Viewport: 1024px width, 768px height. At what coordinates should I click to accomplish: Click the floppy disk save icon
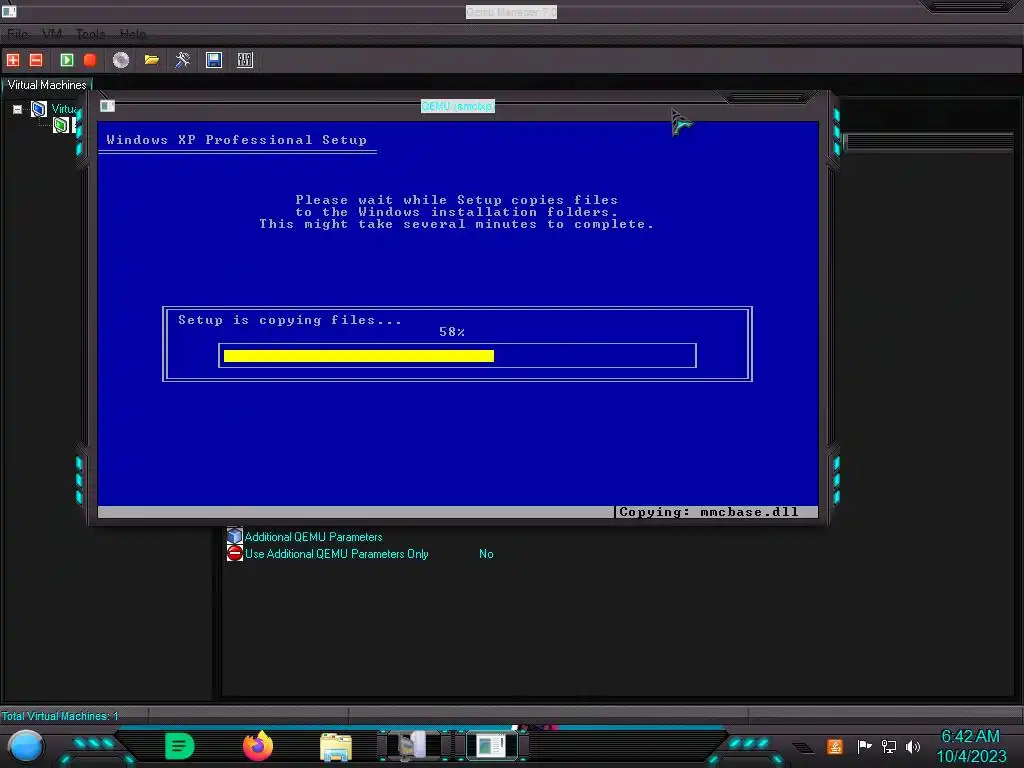[214, 60]
